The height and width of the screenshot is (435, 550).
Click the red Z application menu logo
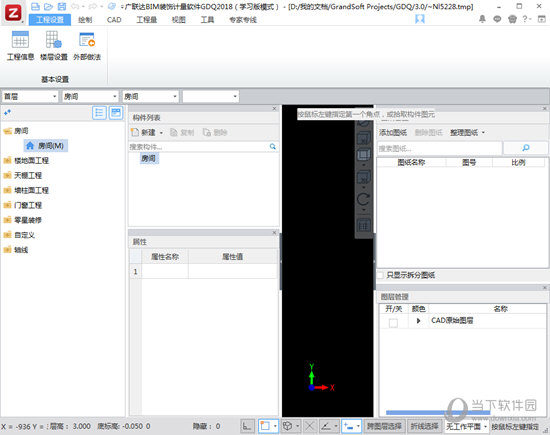tap(13, 13)
